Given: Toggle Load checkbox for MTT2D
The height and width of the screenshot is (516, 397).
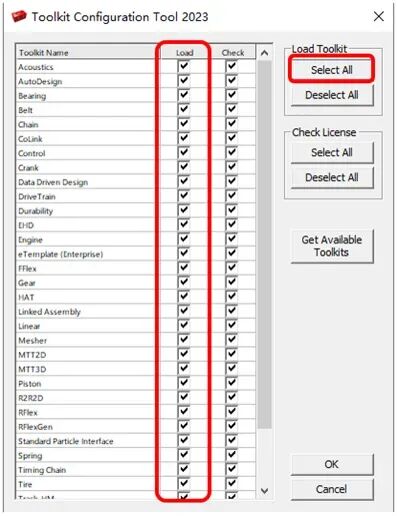Looking at the screenshot, I should coord(184,354).
